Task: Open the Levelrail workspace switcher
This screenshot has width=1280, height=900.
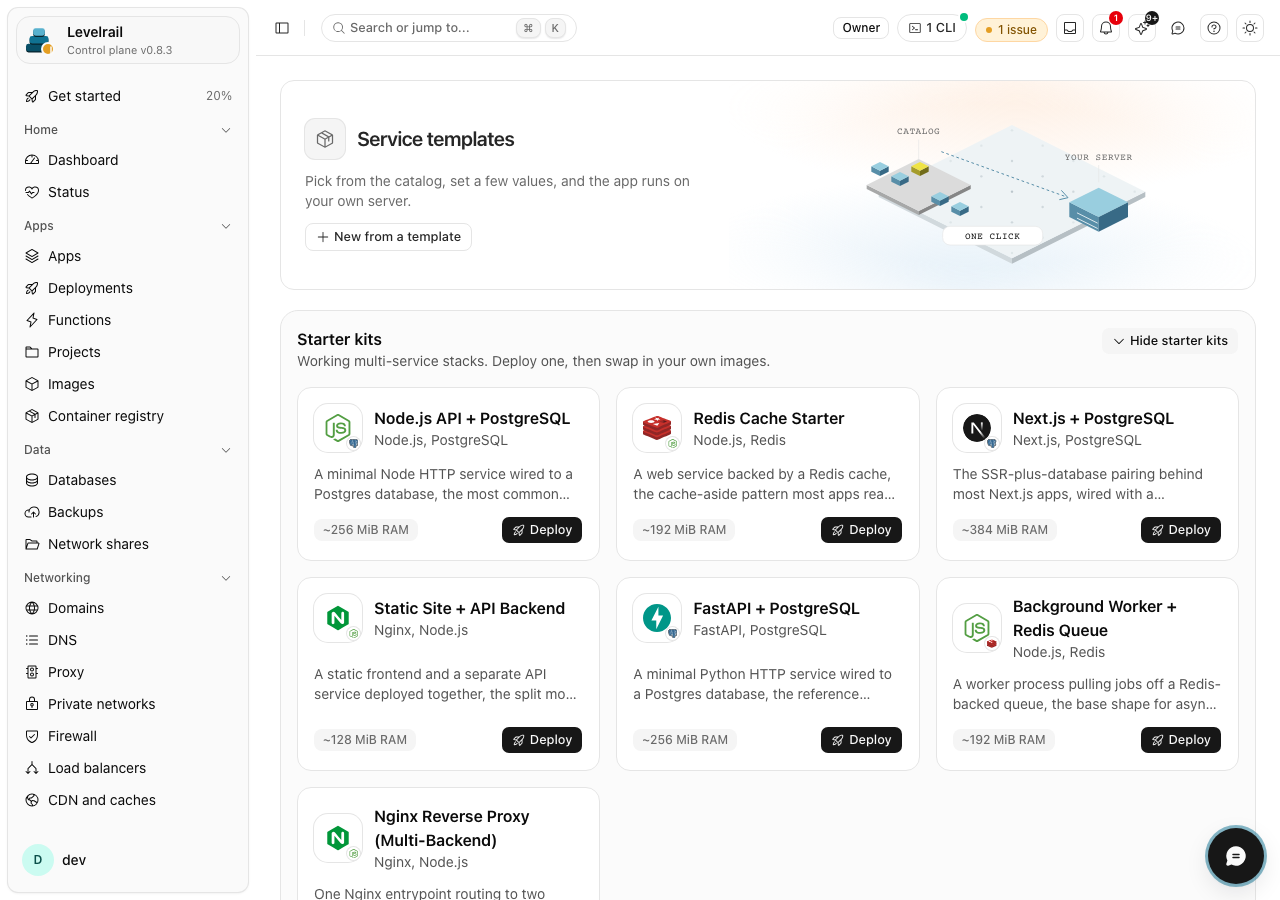Action: pyautogui.click(x=128, y=40)
